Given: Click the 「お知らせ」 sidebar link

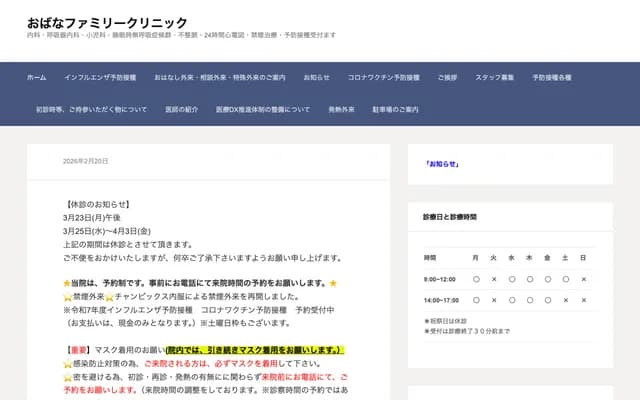Looking at the screenshot, I should coord(440,164).
